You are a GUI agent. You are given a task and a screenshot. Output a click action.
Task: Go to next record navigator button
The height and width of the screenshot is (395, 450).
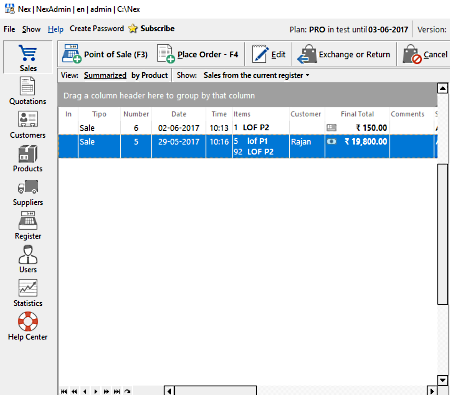coord(96,391)
